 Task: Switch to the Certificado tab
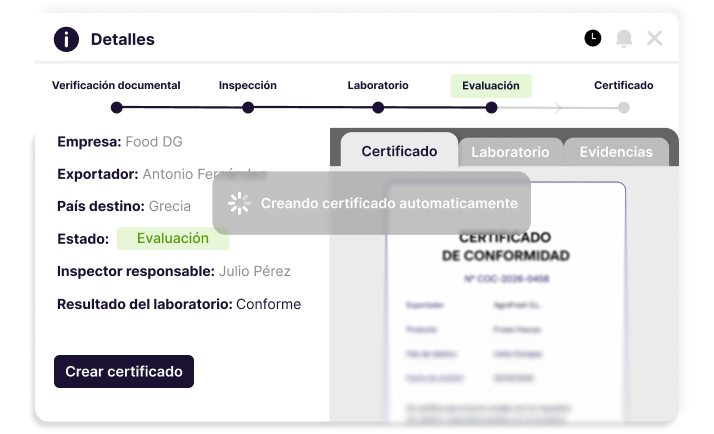click(x=399, y=151)
